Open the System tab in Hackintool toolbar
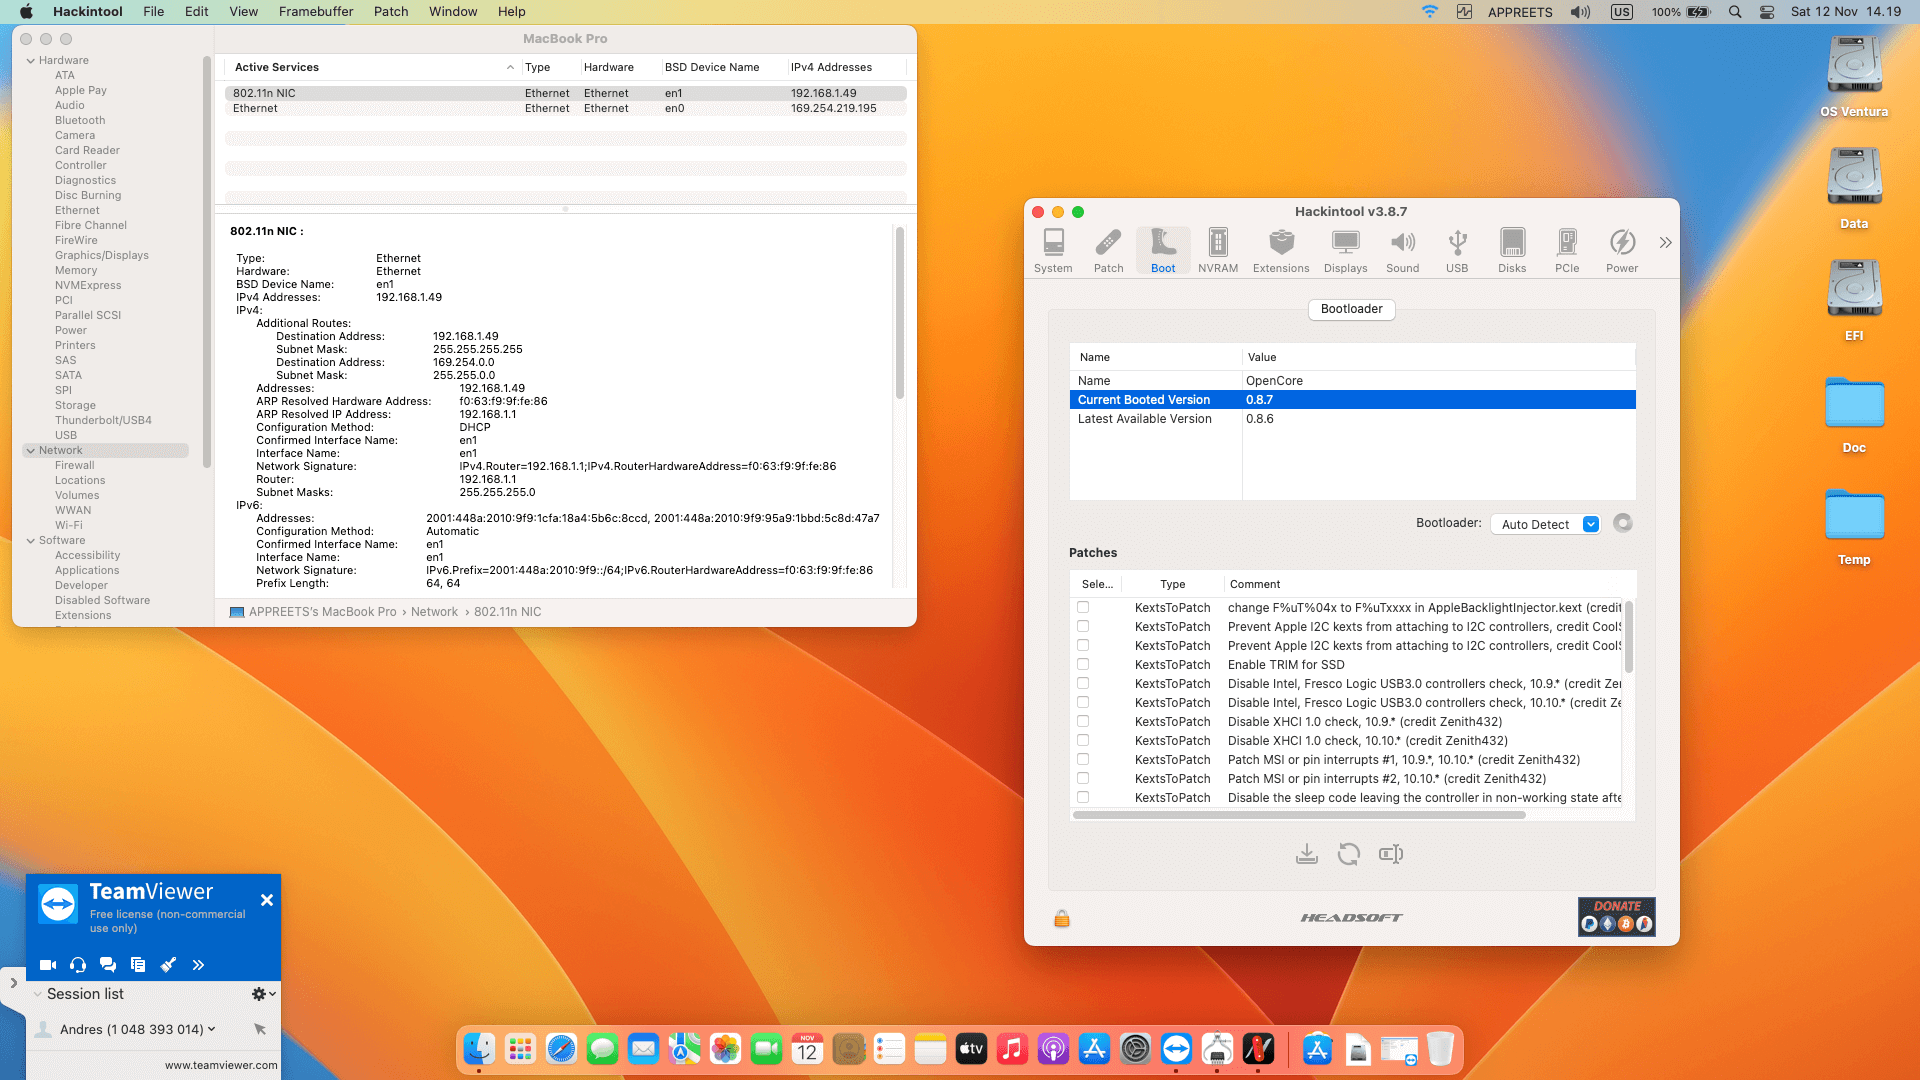This screenshot has height=1080, width=1920. [1053, 251]
